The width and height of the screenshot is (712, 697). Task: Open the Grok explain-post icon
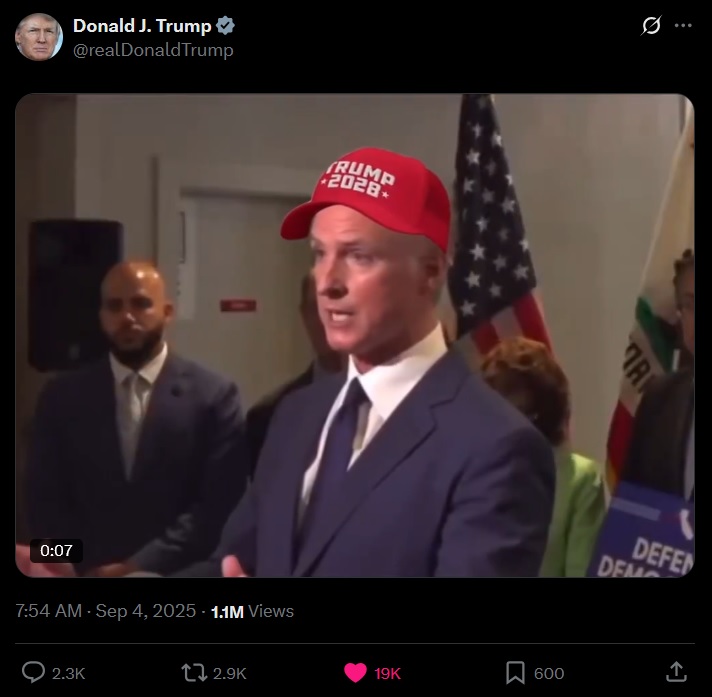pyautogui.click(x=651, y=25)
